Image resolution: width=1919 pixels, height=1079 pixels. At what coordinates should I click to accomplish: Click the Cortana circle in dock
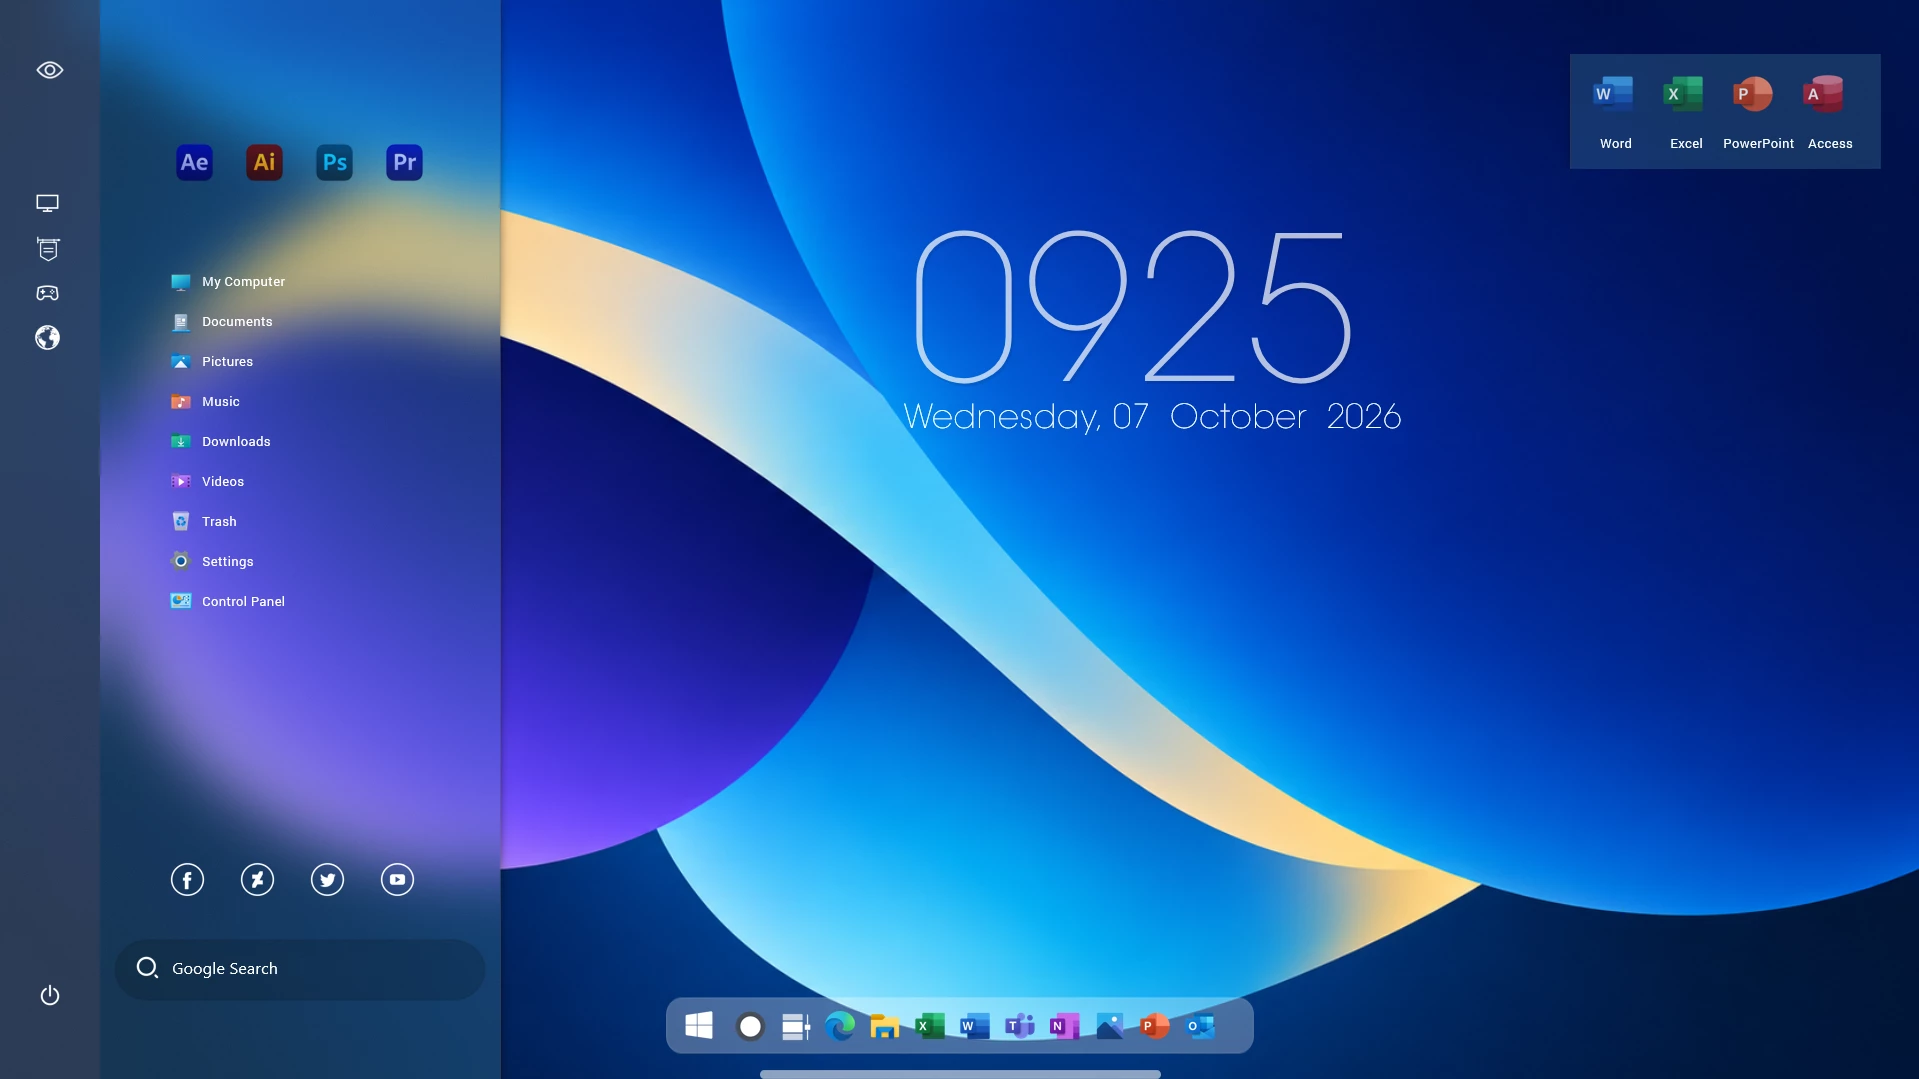coord(750,1027)
